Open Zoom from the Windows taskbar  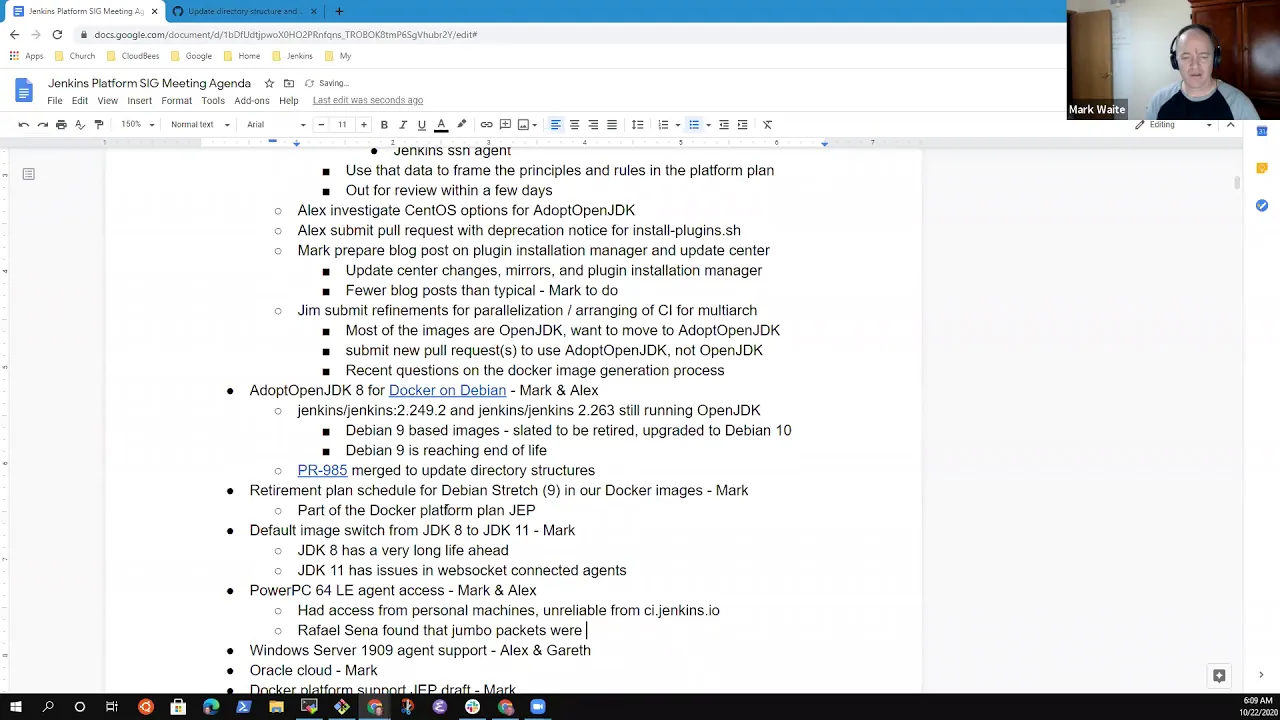tap(538, 707)
